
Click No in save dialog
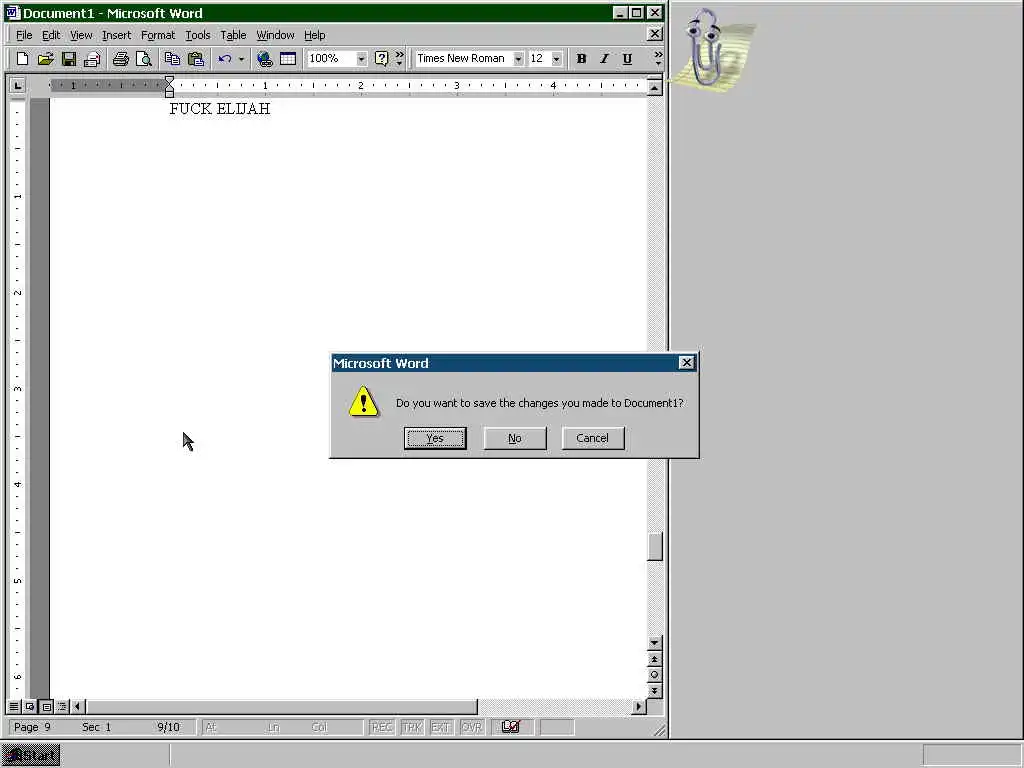coord(515,438)
